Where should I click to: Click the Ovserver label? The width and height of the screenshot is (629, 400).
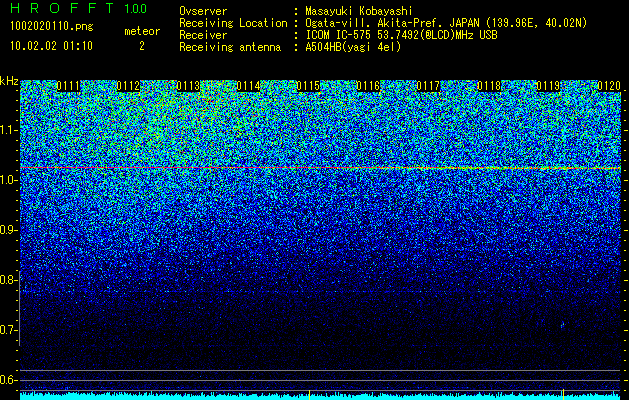click(x=203, y=11)
